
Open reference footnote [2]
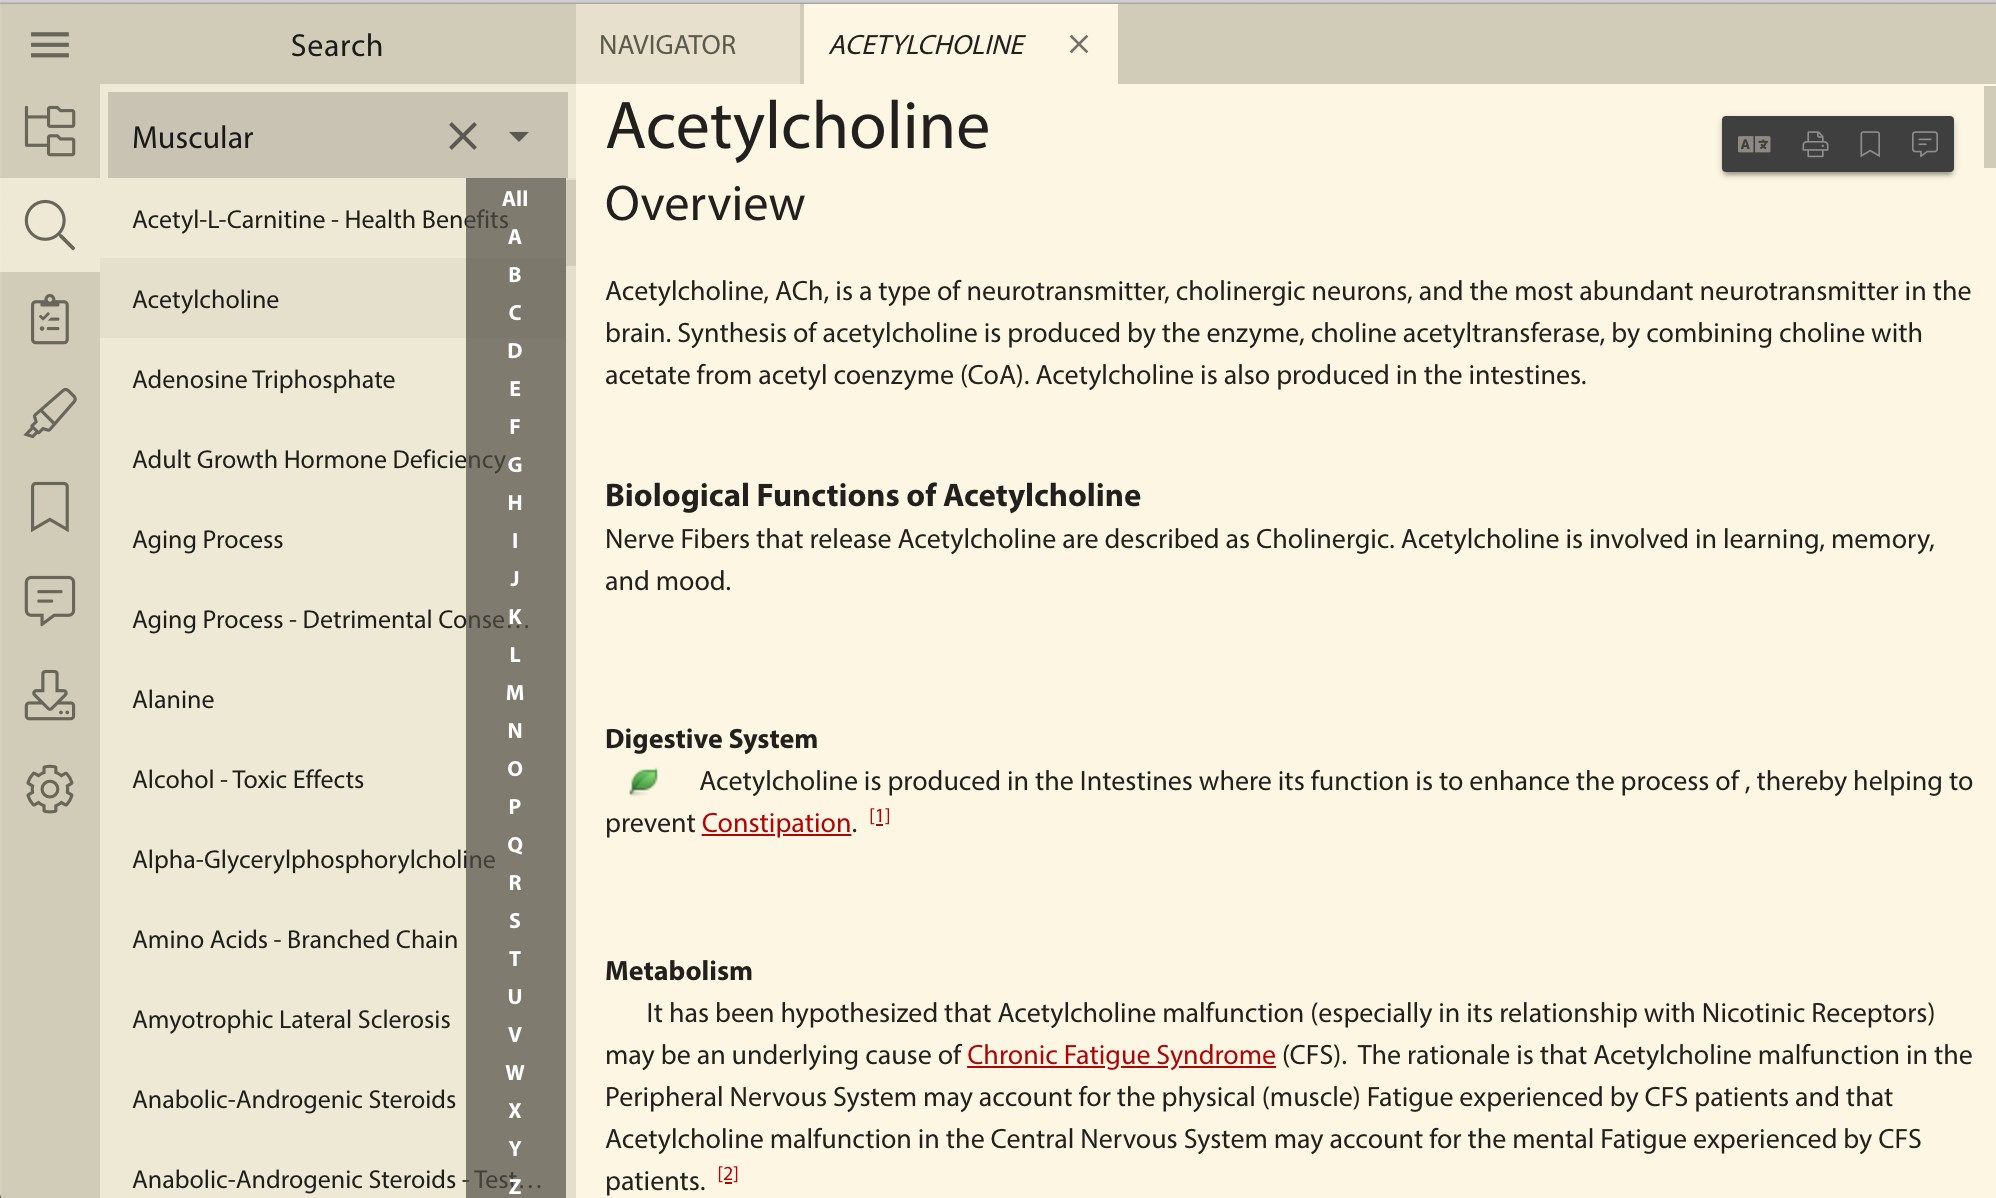pyautogui.click(x=727, y=1174)
